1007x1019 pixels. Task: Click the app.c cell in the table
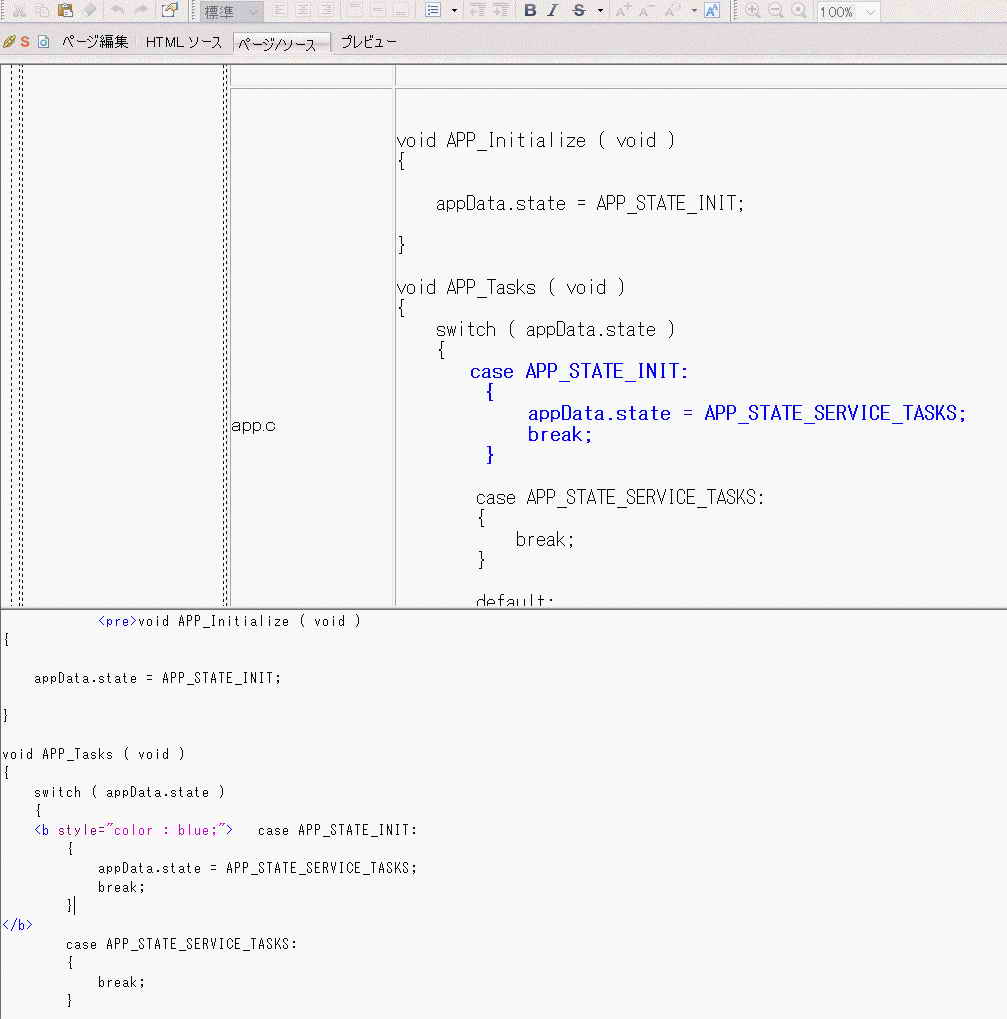(254, 426)
